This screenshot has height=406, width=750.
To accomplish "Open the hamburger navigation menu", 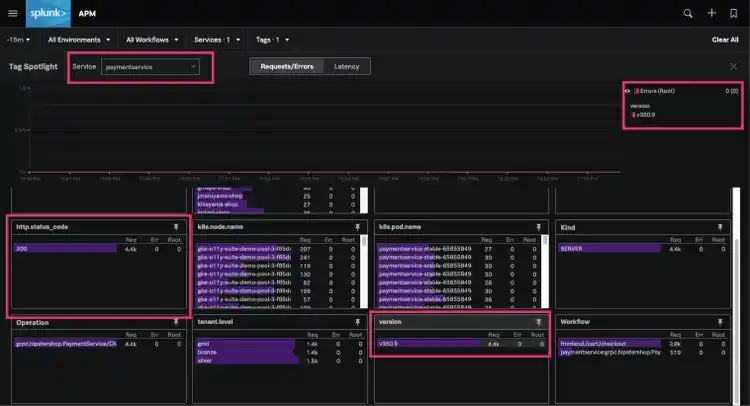I will click(x=13, y=14).
